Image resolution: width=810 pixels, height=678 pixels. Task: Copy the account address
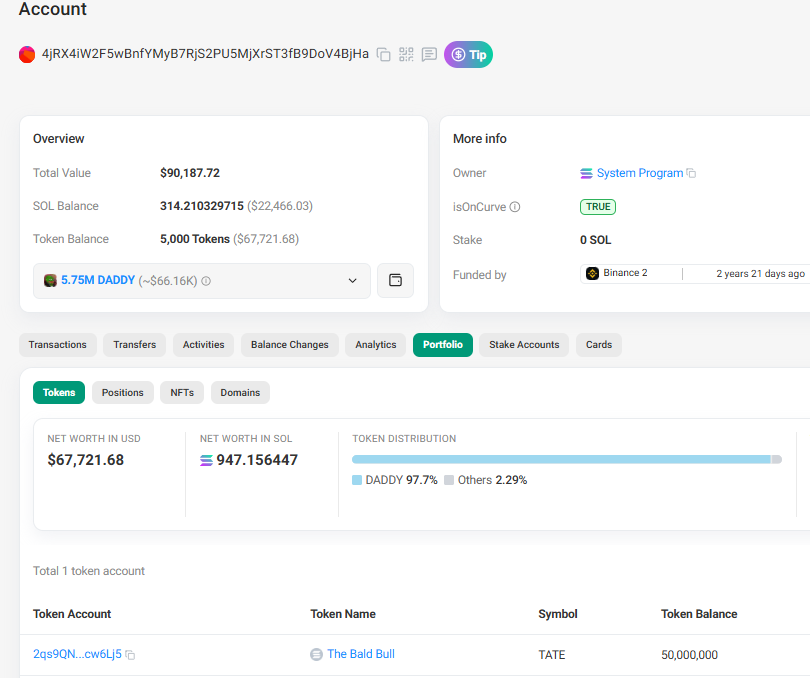point(383,54)
